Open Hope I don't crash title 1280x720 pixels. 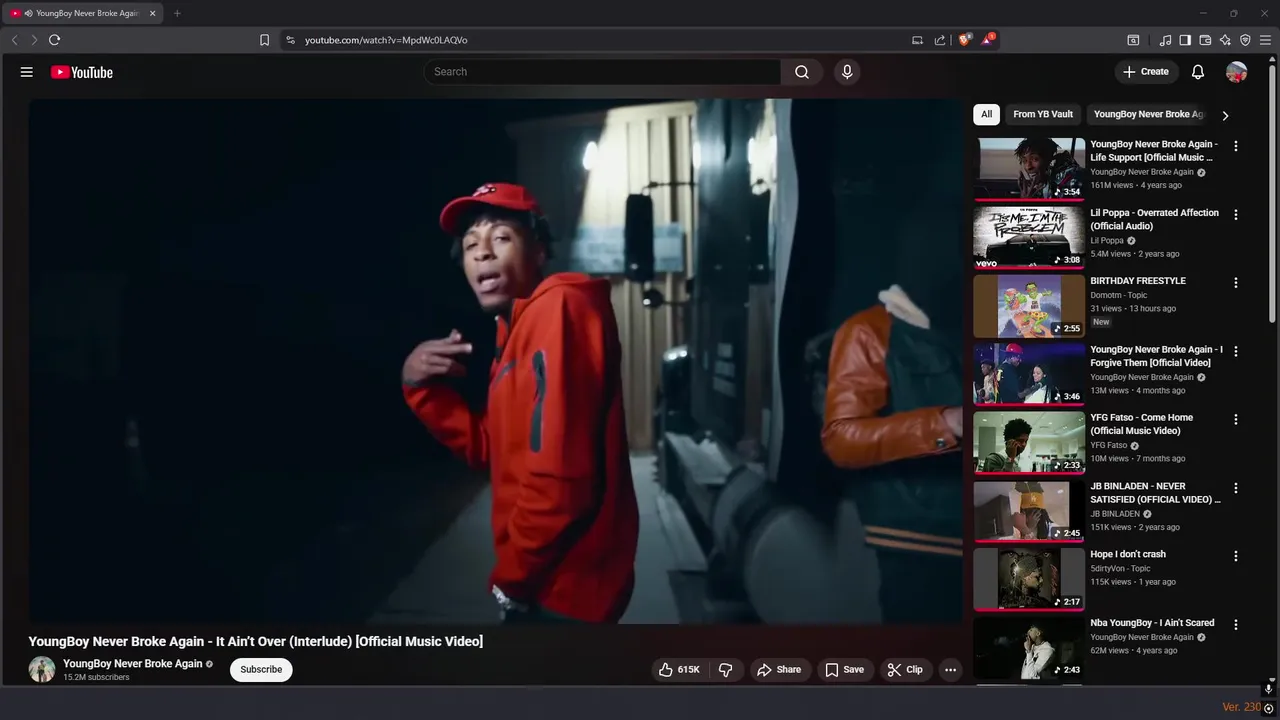[1128, 554]
